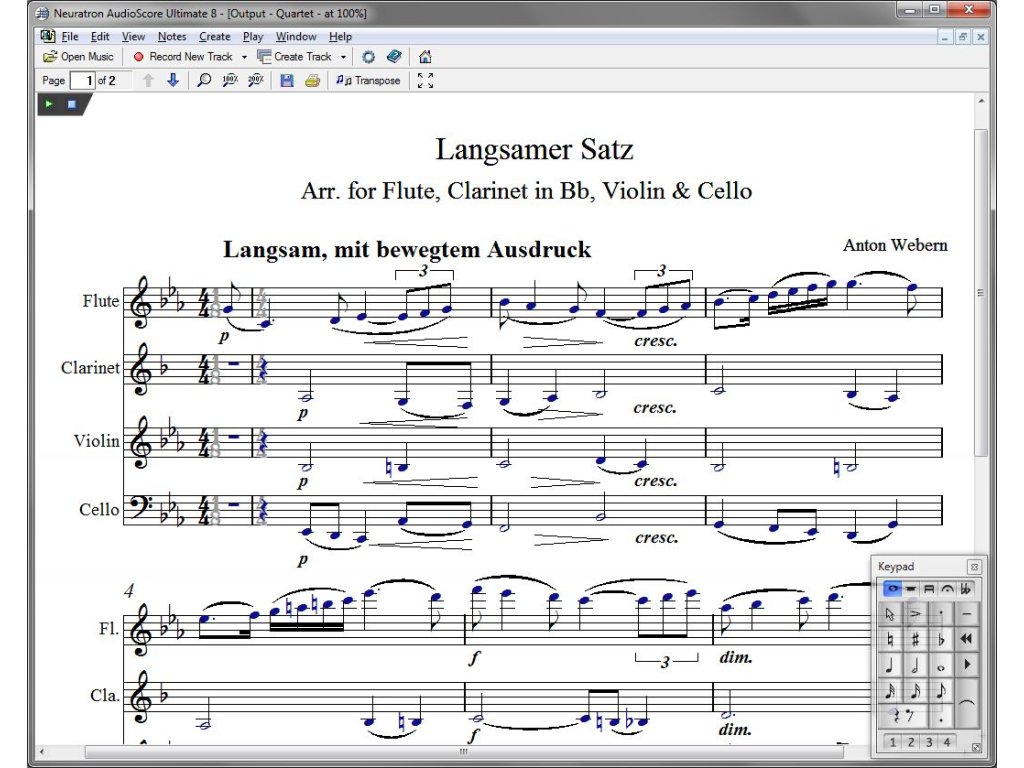Open the Play menu
This screenshot has height=768, width=1024.
coord(253,37)
